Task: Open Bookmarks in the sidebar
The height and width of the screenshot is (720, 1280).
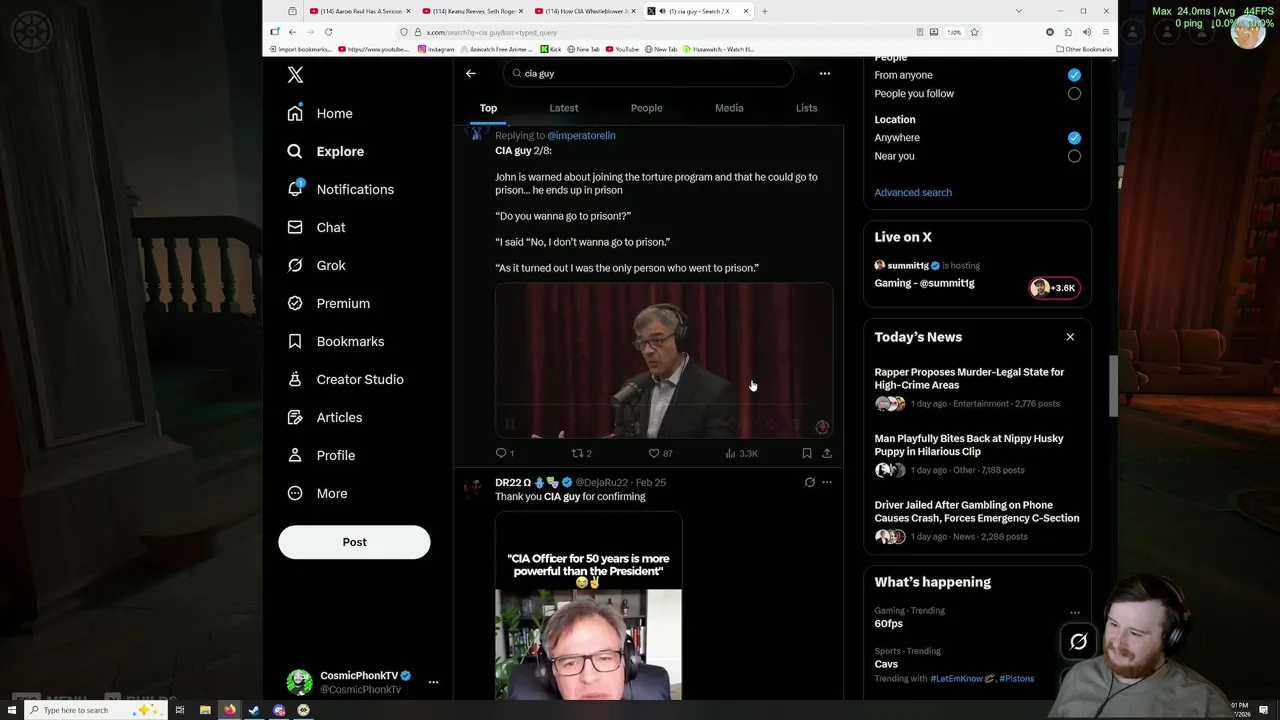Action: pos(335,342)
